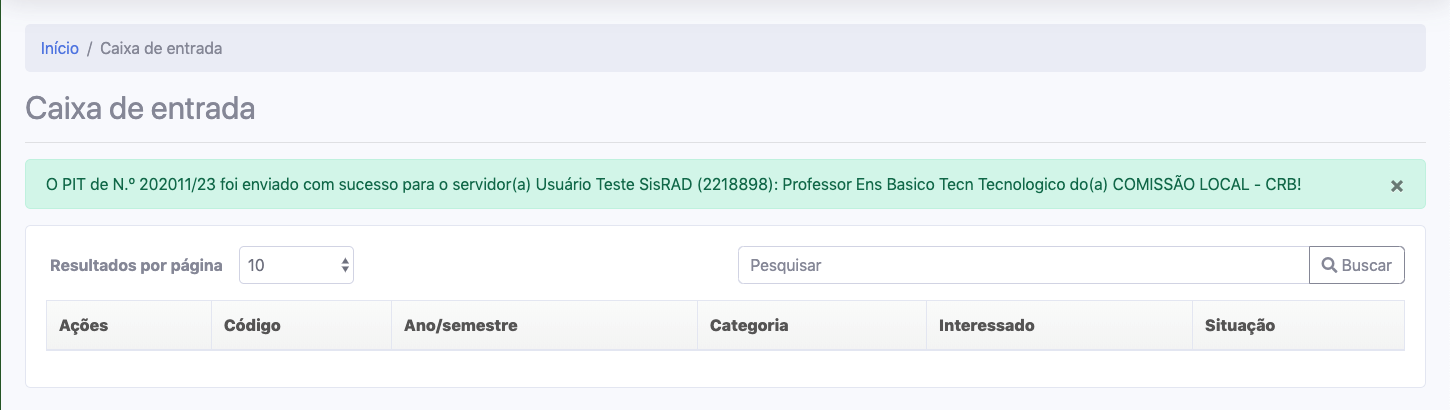Go to Início via the breadcrumb link
Viewport: 1450px width, 410px height.
pos(60,48)
